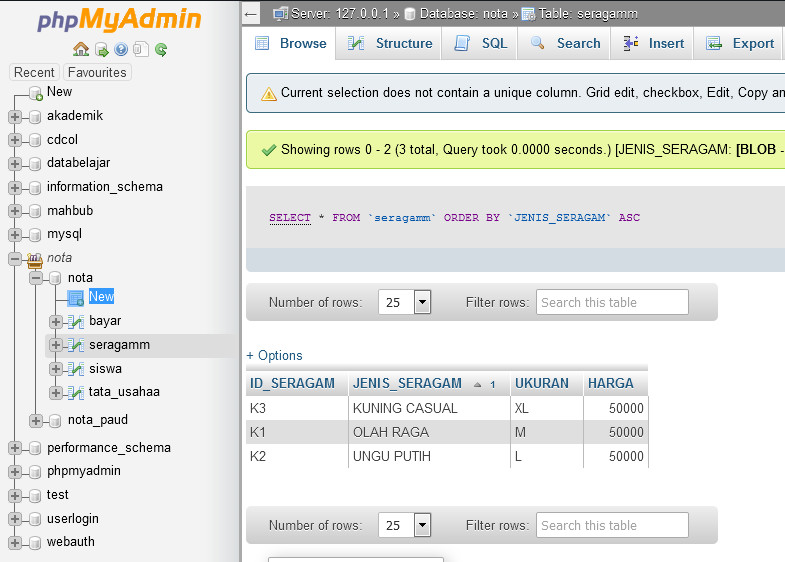Open the SQL documentation page icon

(141, 50)
